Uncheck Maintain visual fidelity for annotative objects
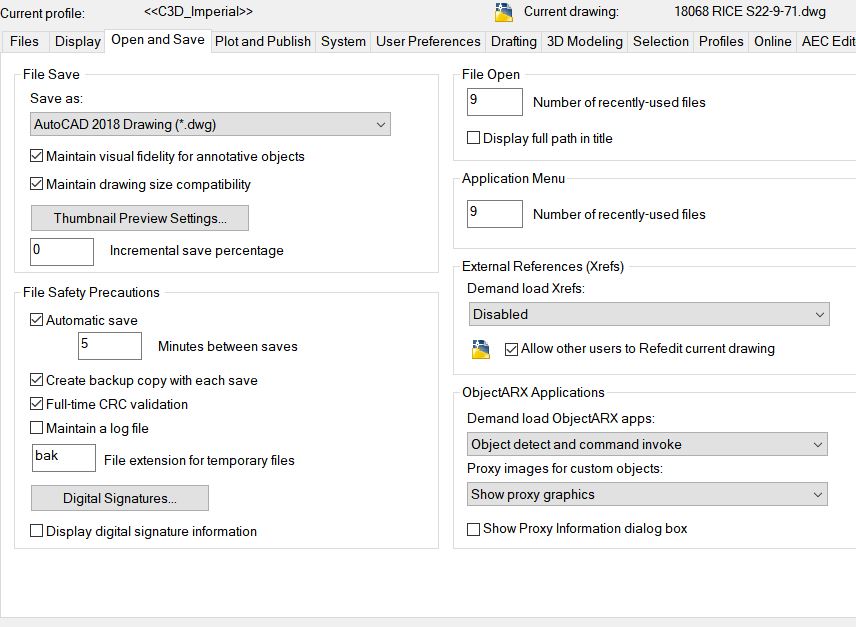Screen dimensions: 856x627 pyautogui.click(x=37, y=156)
